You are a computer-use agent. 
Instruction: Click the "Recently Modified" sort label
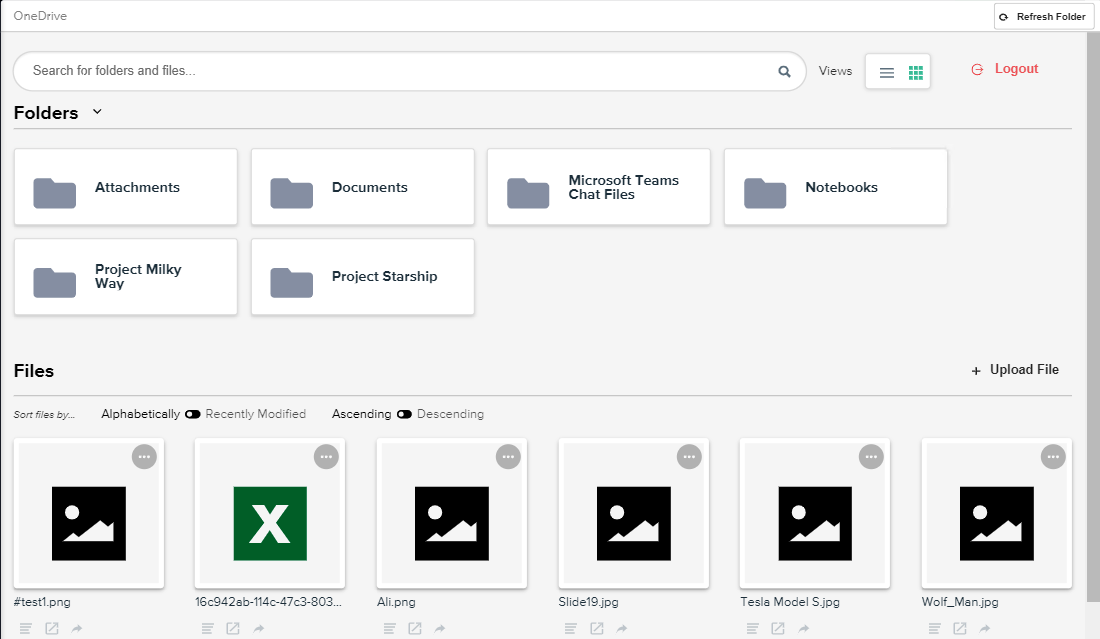pos(255,414)
